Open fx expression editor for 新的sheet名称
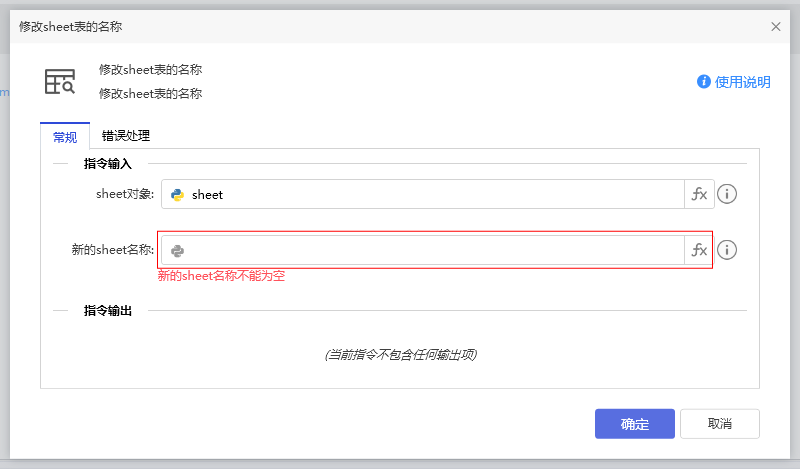Image resolution: width=800 pixels, height=469 pixels. 699,251
